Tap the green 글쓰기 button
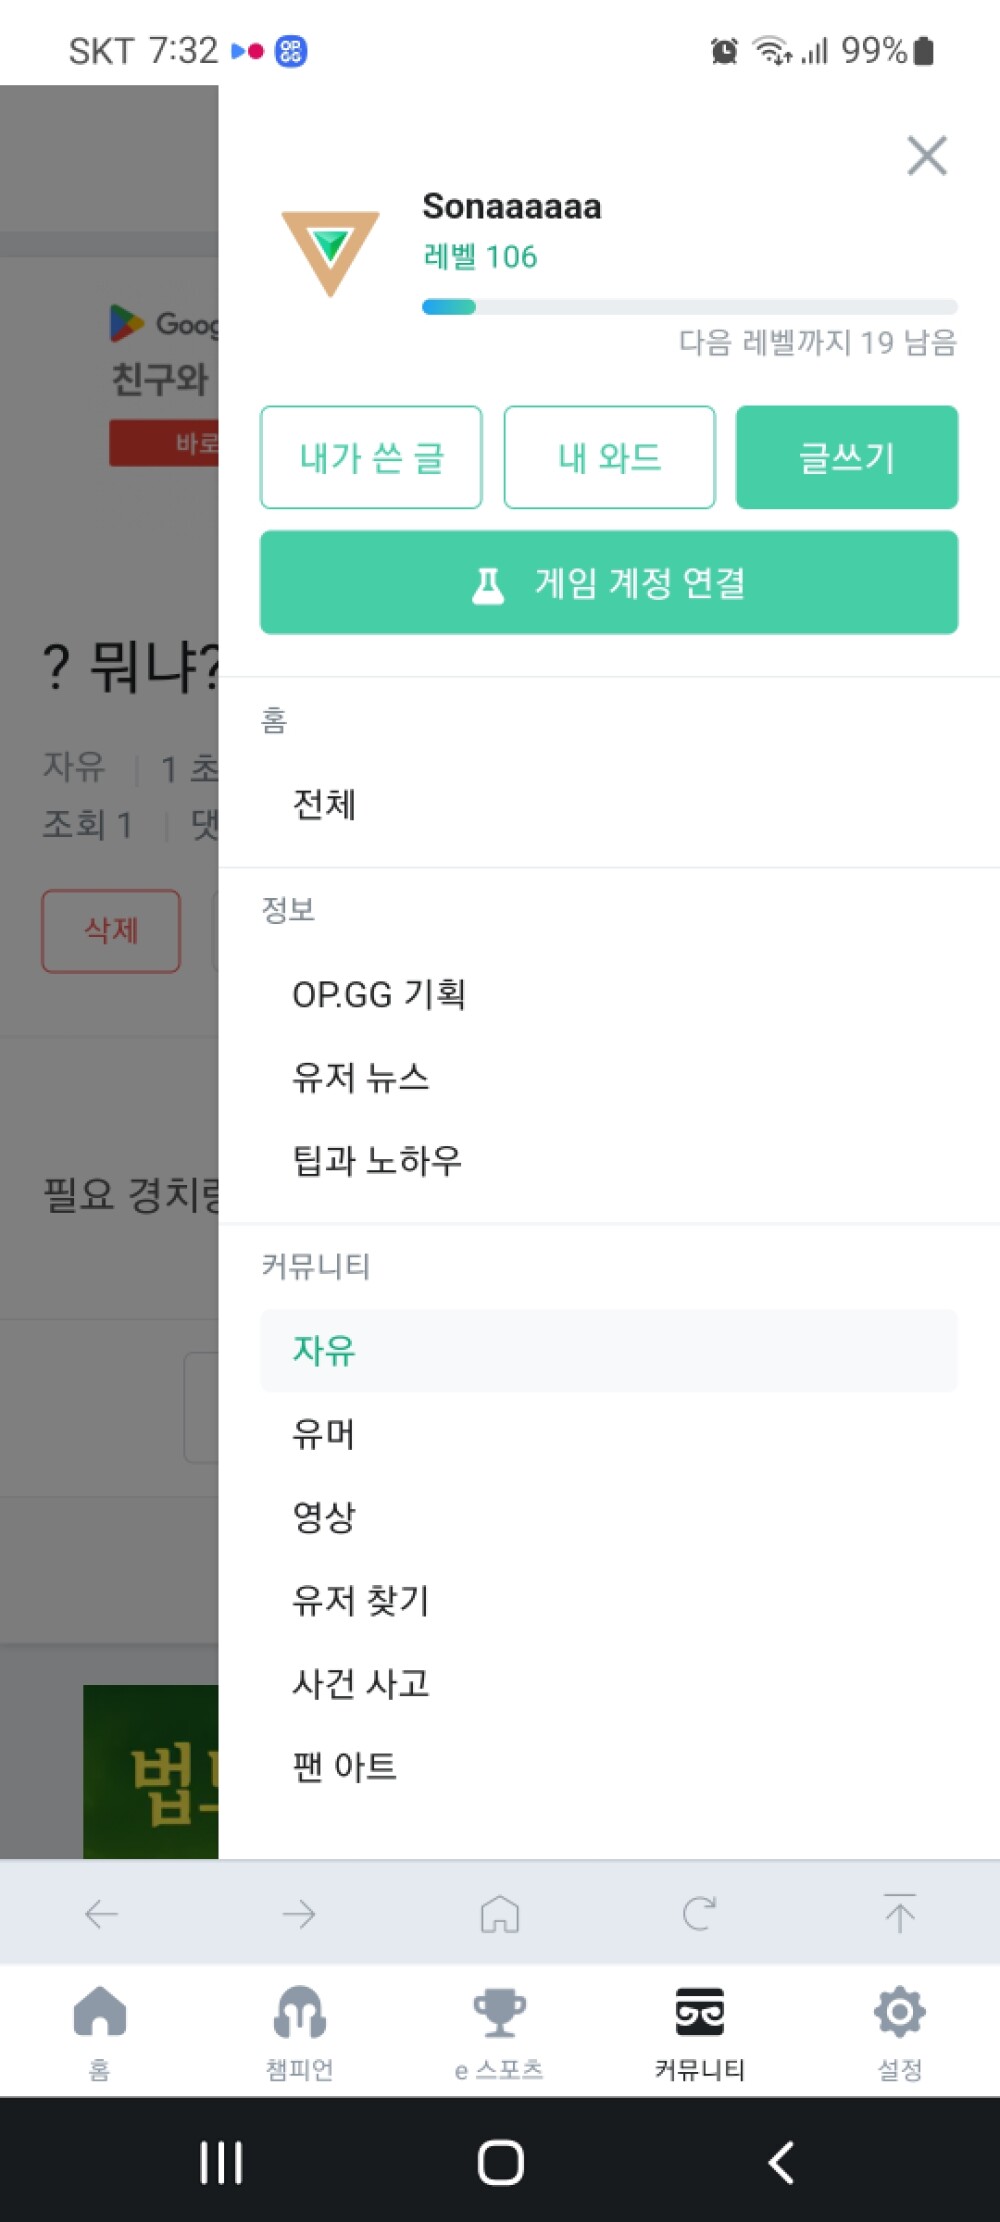Viewport: 1000px width, 2222px height. coord(847,457)
